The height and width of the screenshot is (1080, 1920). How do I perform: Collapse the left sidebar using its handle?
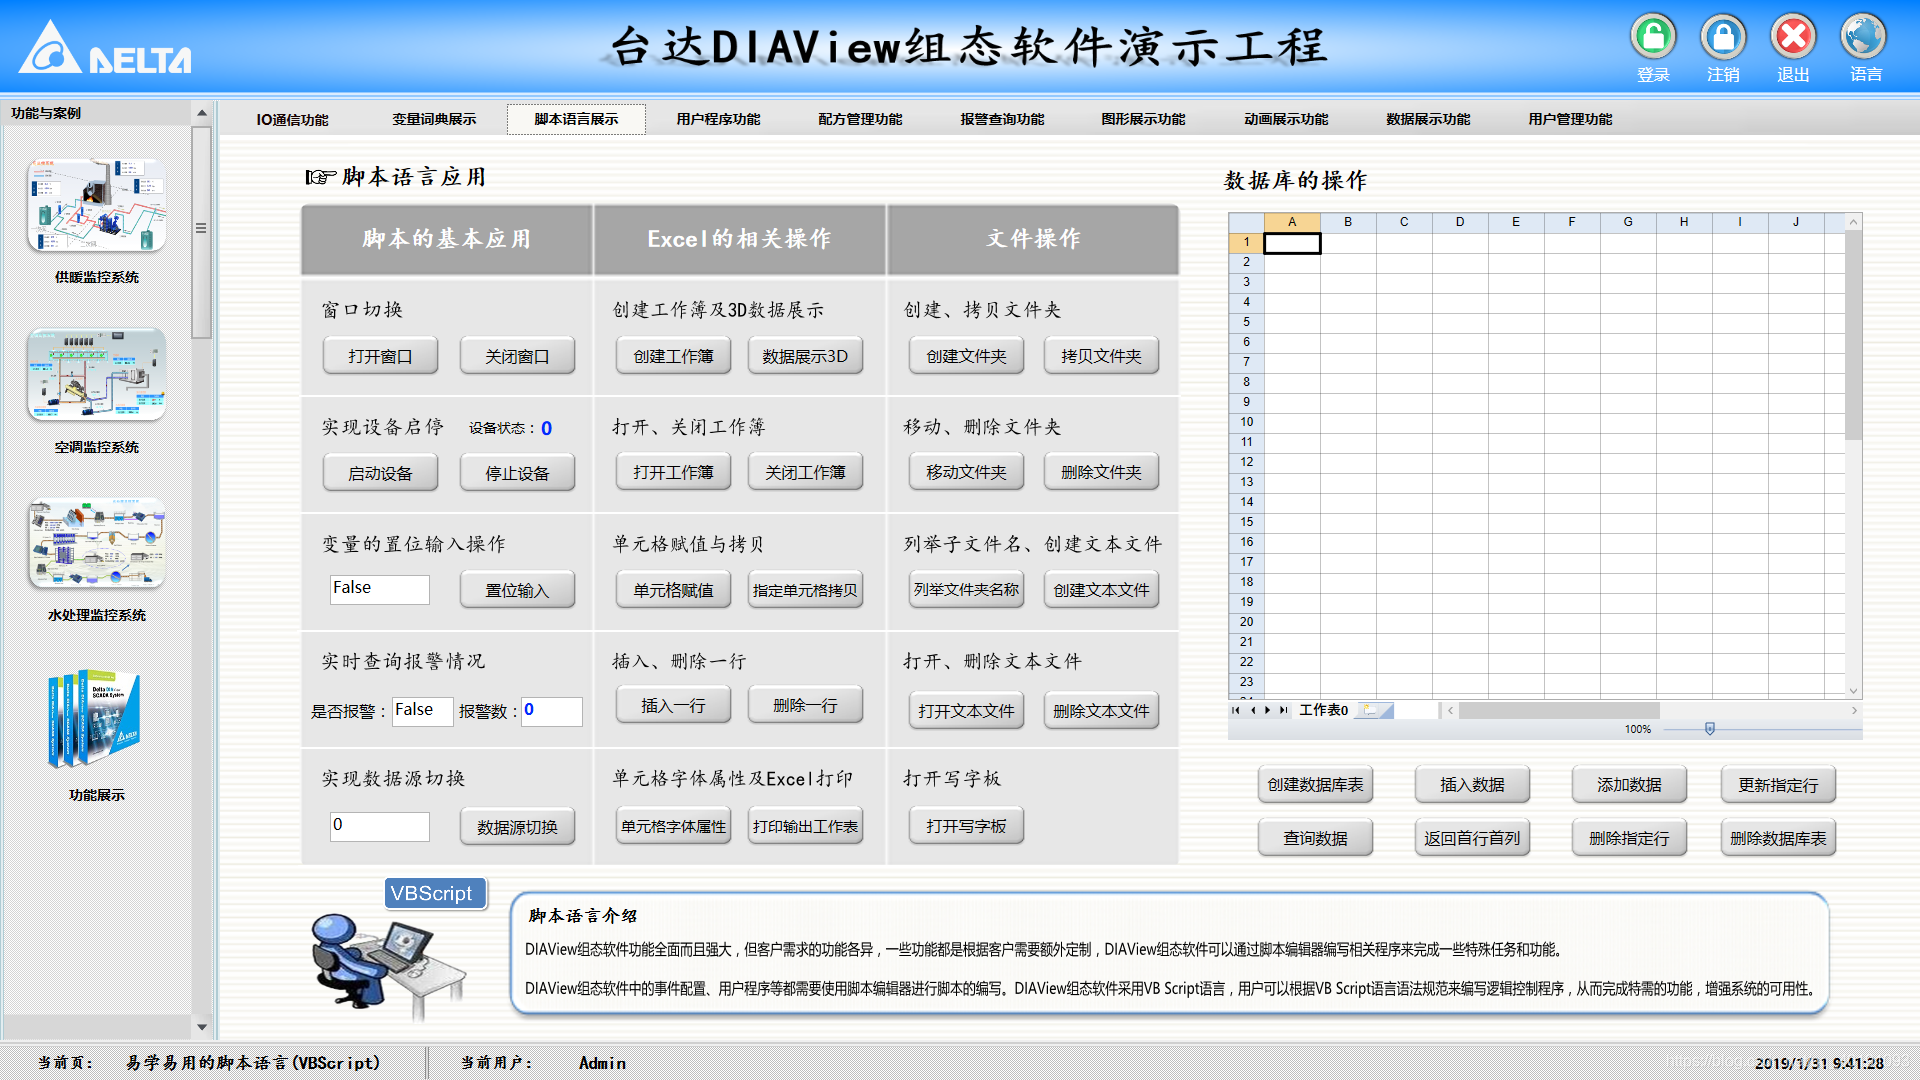(202, 225)
